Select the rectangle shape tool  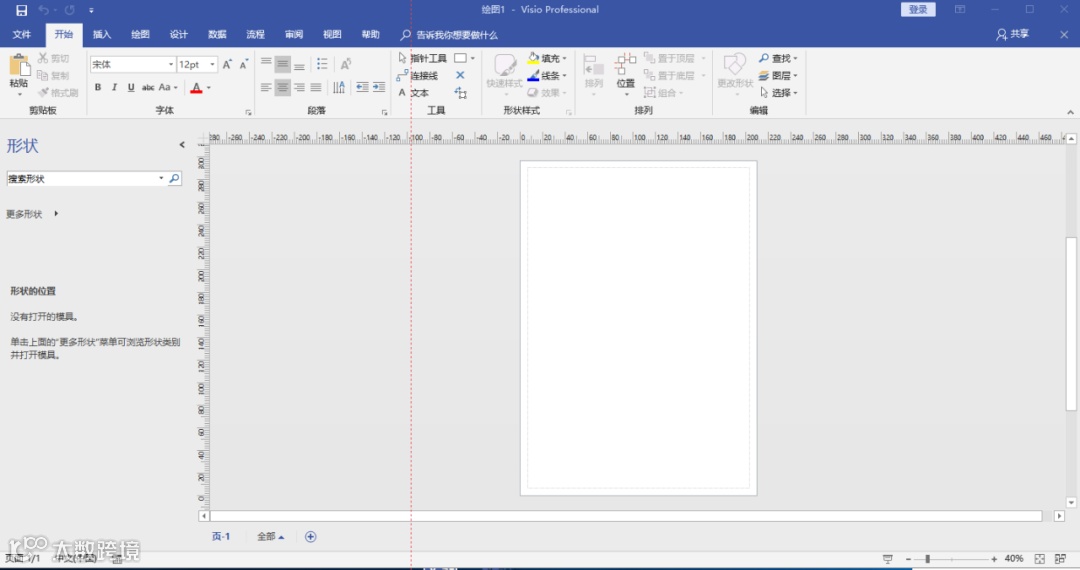click(460, 58)
